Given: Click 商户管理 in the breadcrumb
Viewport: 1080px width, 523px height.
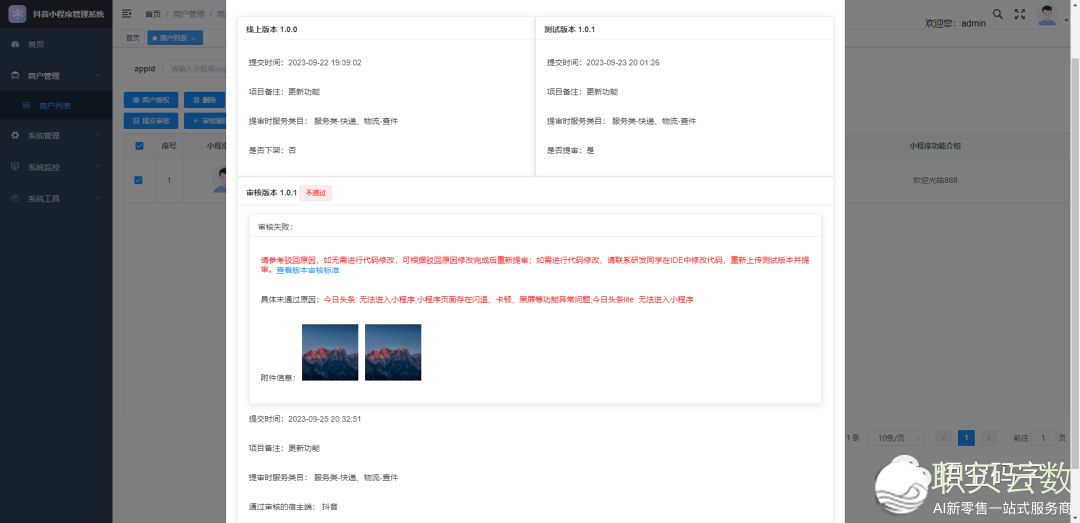Looking at the screenshot, I should (188, 14).
